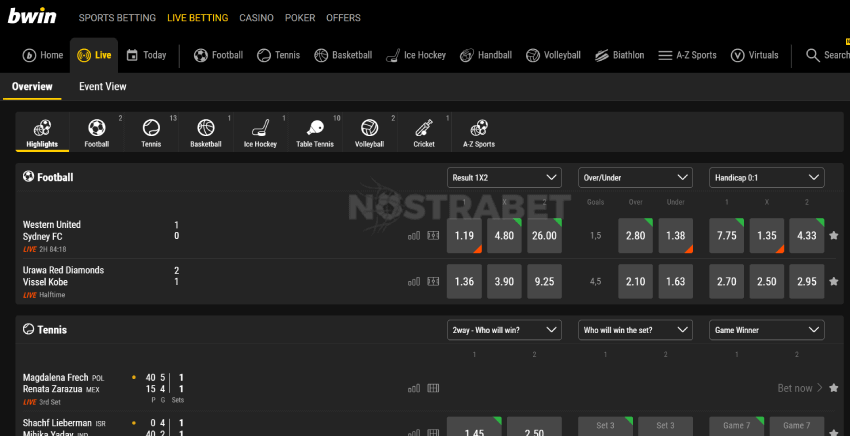Select the A-Z Sports filter icon in the live filter row
This screenshot has width=850, height=436.
pyautogui.click(x=479, y=133)
